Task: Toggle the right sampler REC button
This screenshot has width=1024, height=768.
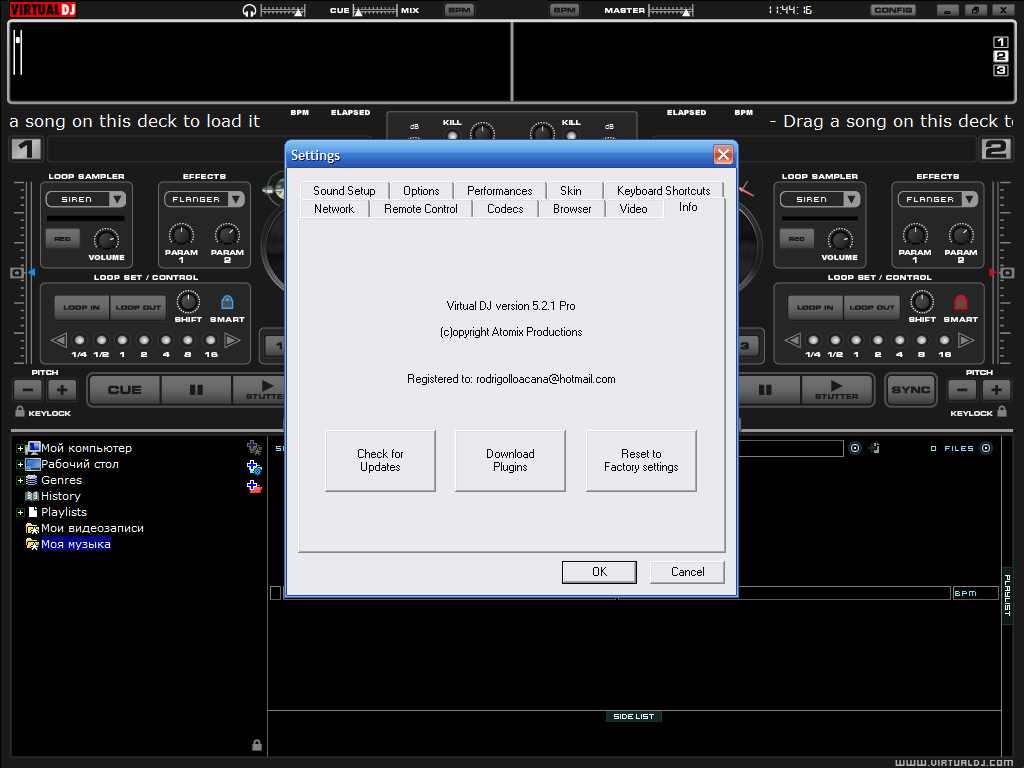Action: tap(797, 239)
